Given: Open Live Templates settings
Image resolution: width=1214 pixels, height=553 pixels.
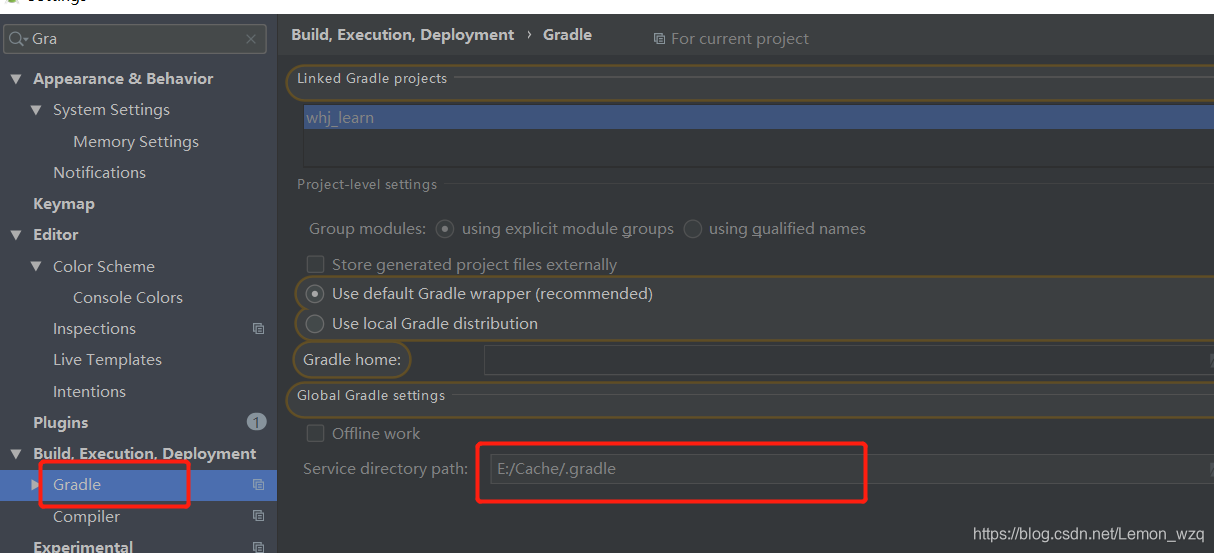Looking at the screenshot, I should click(107, 360).
